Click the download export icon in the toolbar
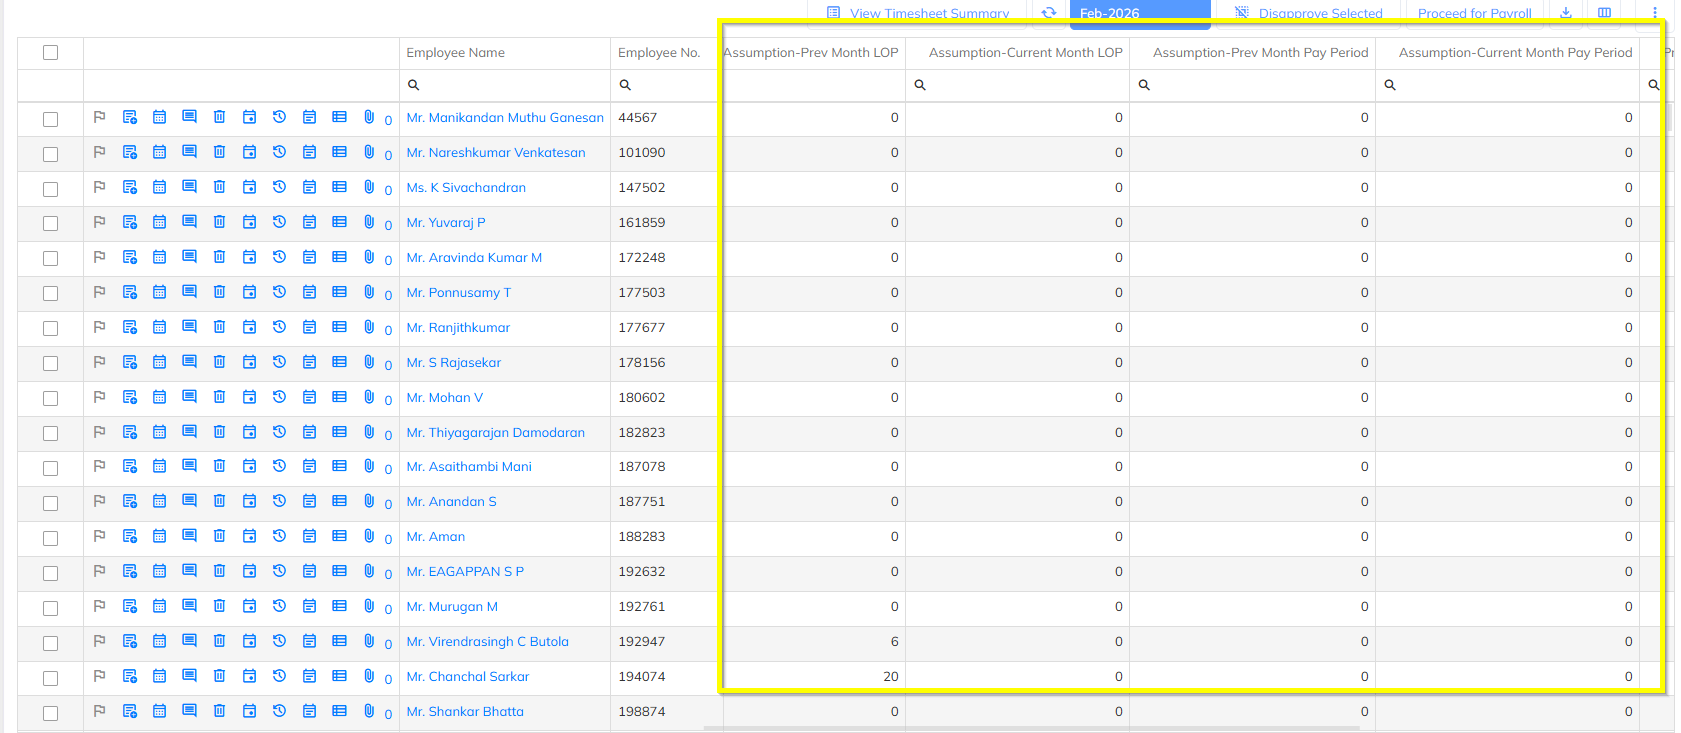 1566,12
